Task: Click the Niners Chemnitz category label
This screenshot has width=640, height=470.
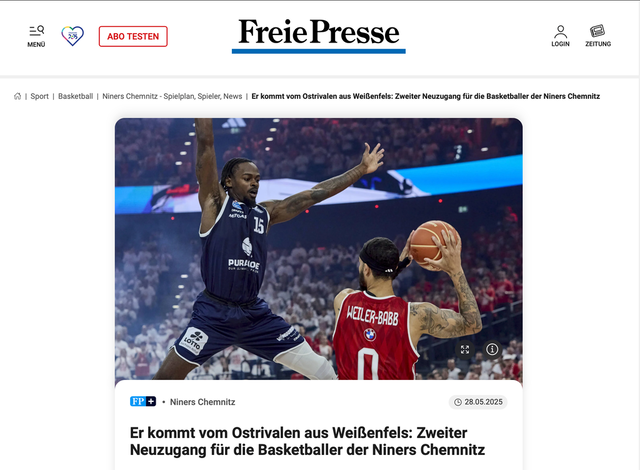Action: click(202, 402)
